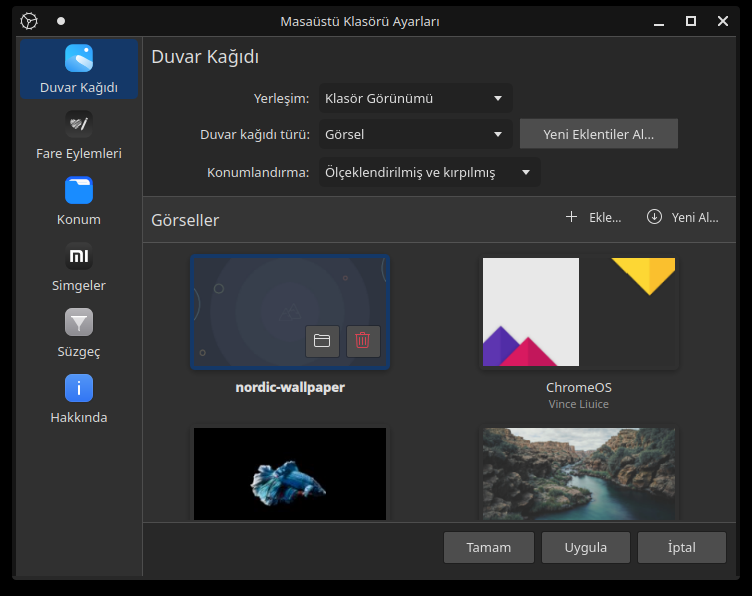The width and height of the screenshot is (752, 596).
Task: Toggle the pin dot in the title bar
Action: tap(61, 21)
